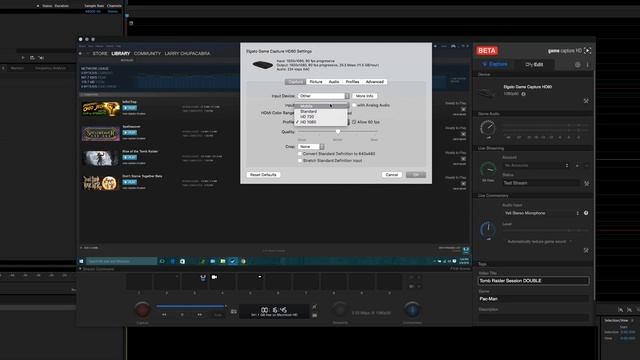Toggle the fullscreen icon beside game capture HD
The width and height of the screenshot is (640, 360).
coord(587,51)
